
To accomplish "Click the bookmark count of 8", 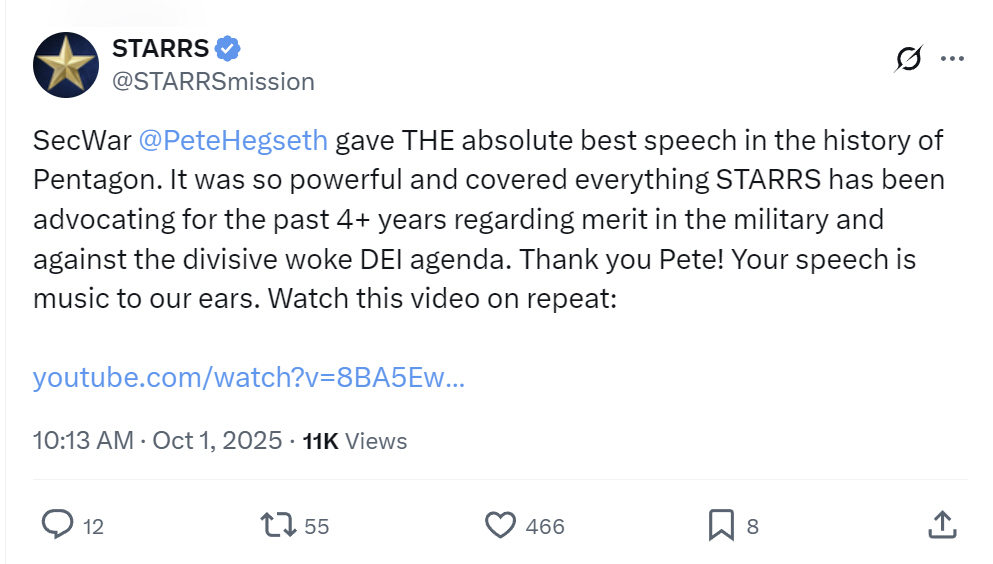I will click(x=752, y=526).
